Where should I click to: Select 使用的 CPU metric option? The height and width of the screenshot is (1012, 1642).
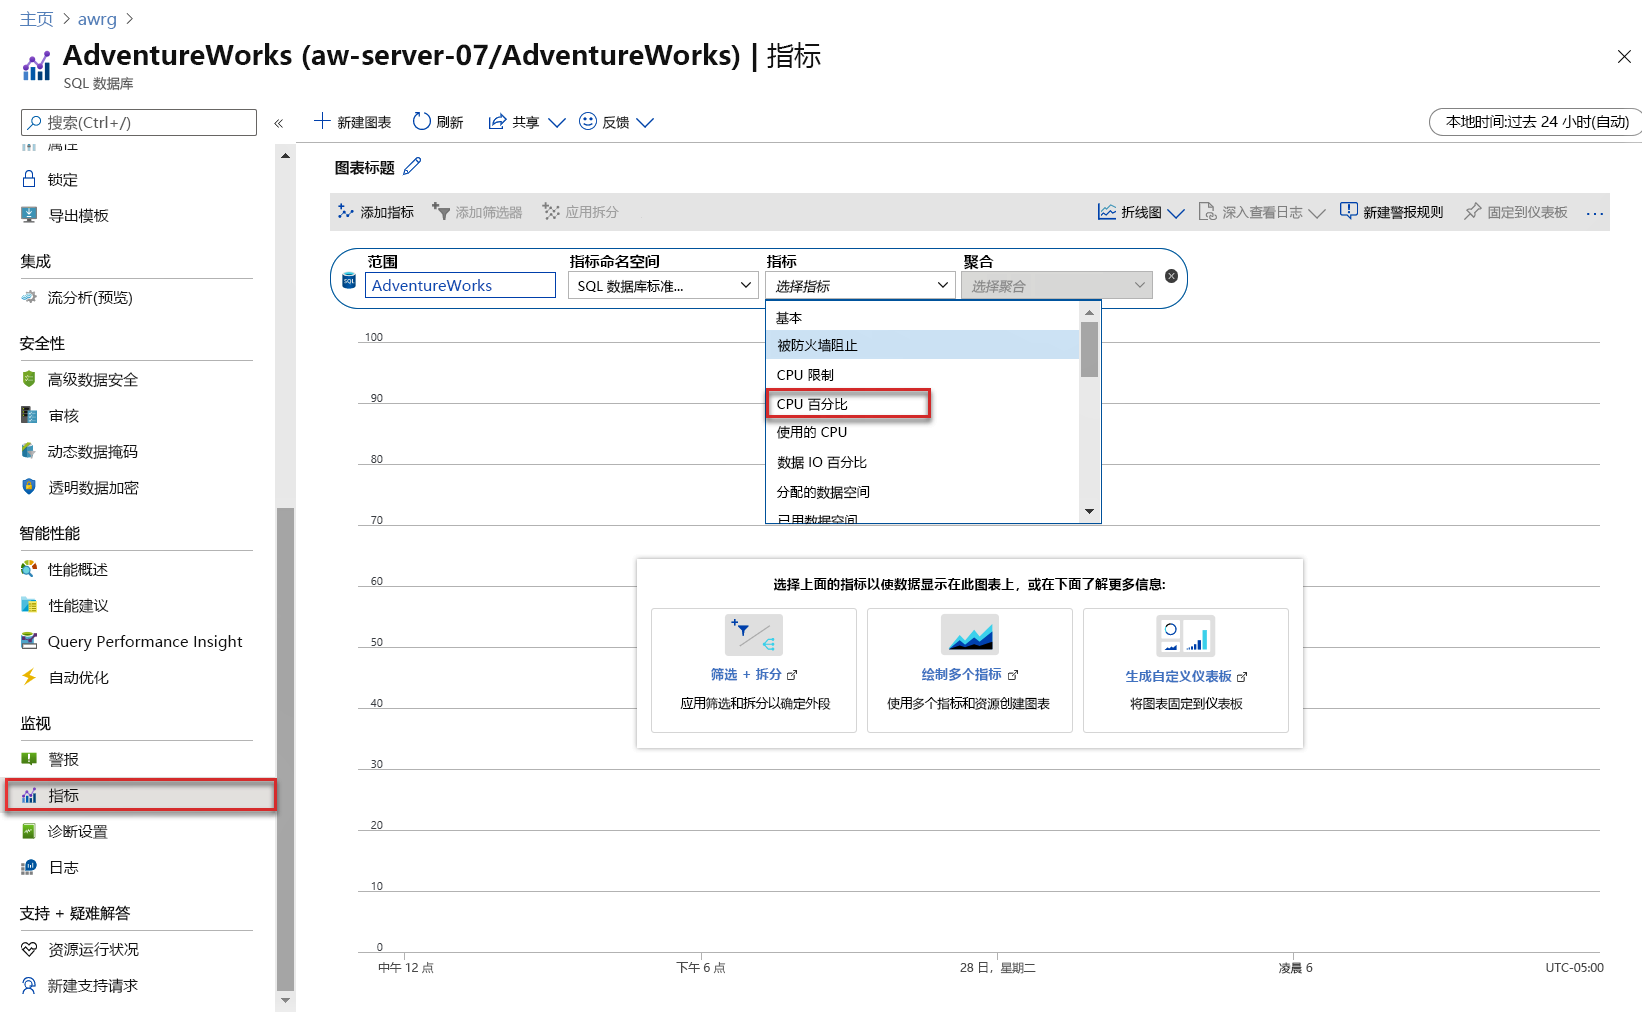point(923,432)
